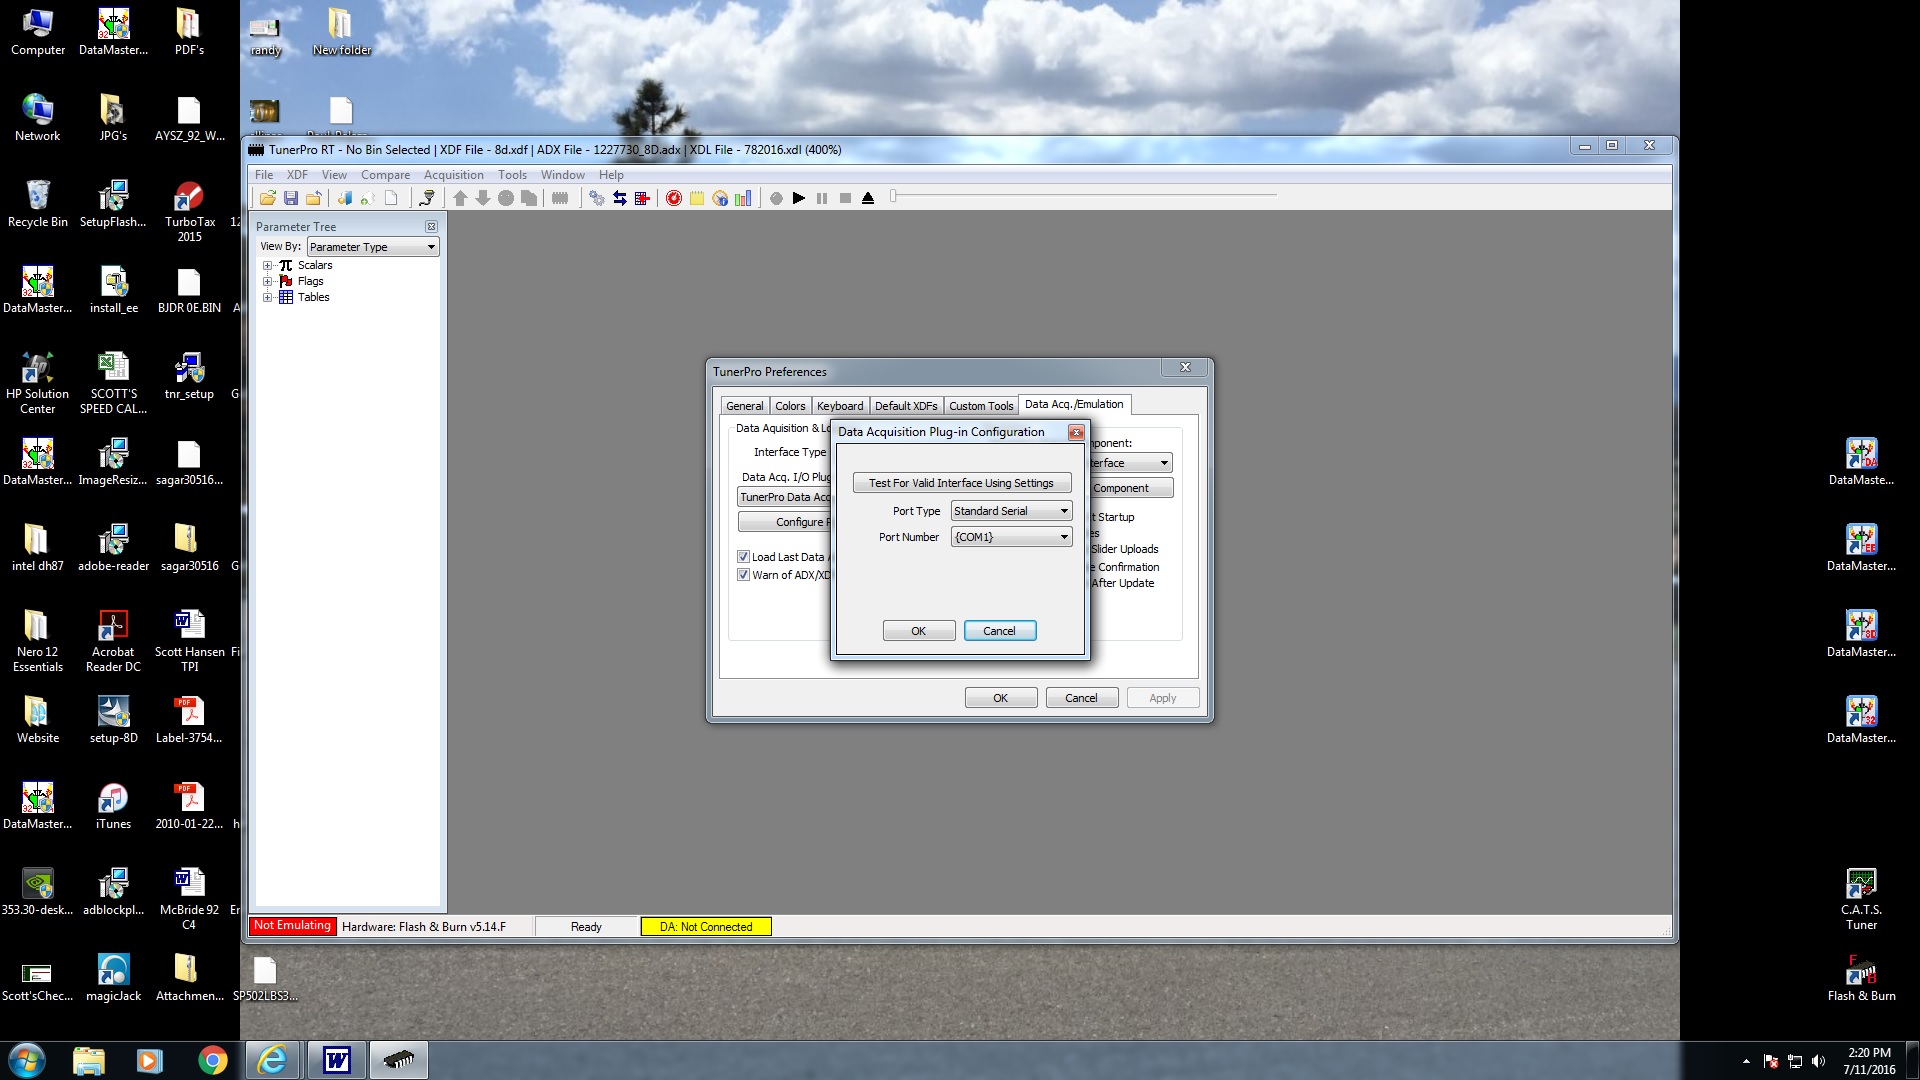
Task: Click the gray up arrow toolbar icon
Action: tap(460, 198)
